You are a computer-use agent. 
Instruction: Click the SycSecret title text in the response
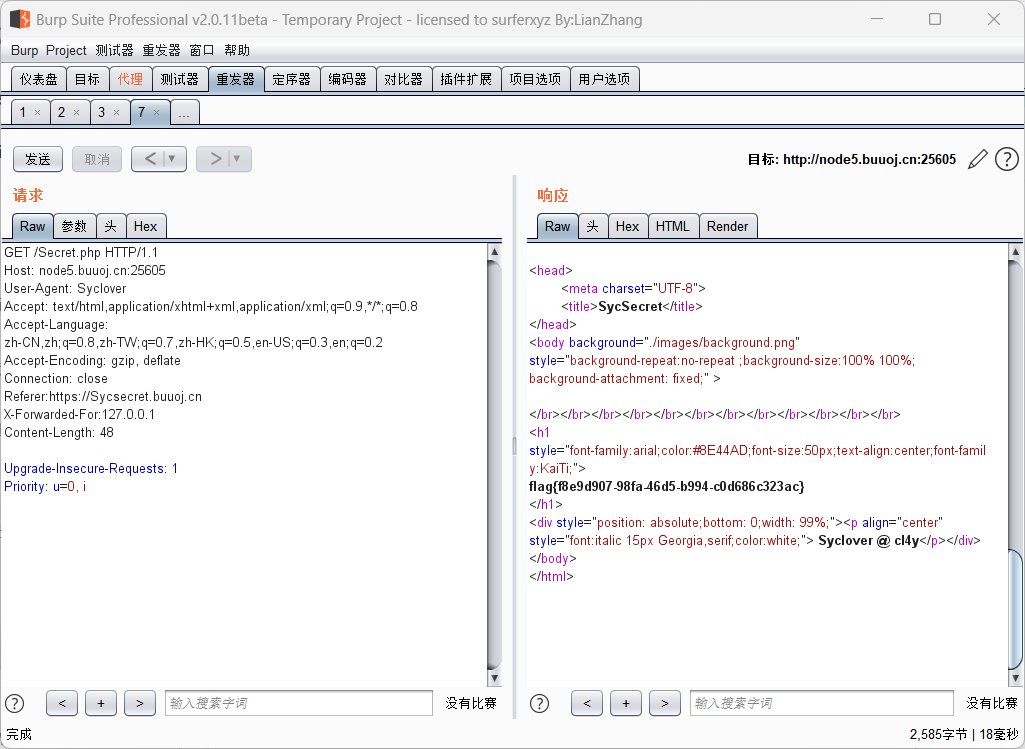(631, 307)
